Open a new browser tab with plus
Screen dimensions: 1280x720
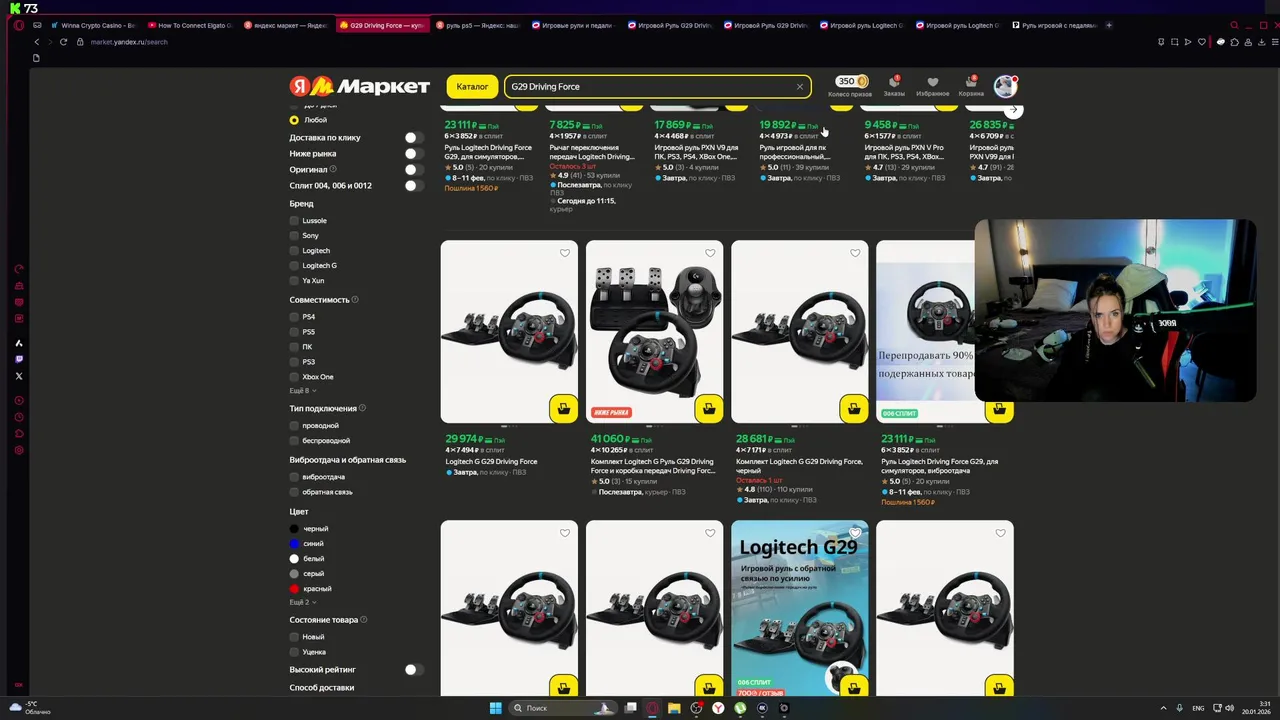click(1108, 25)
